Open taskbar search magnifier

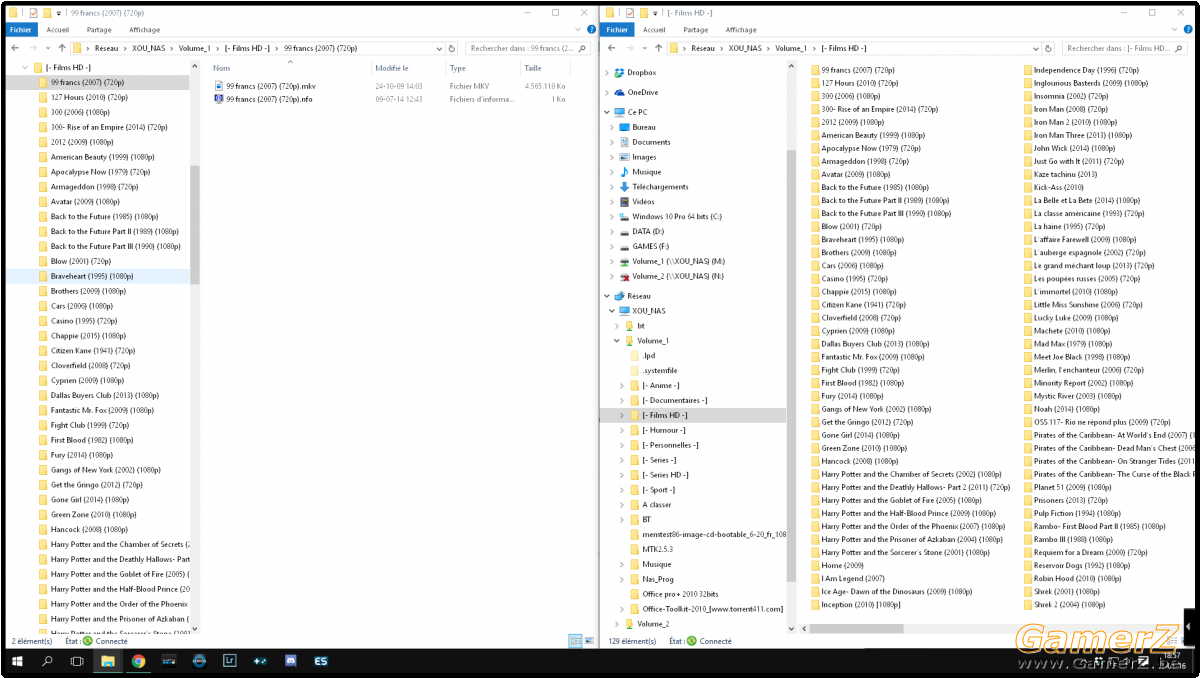(x=47, y=661)
